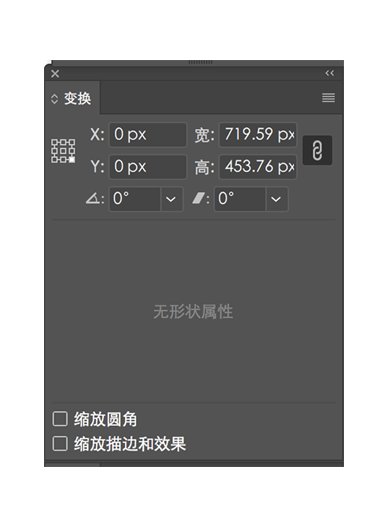388x527 pixels.
Task: Click the Y position input field
Action: pyautogui.click(x=148, y=167)
